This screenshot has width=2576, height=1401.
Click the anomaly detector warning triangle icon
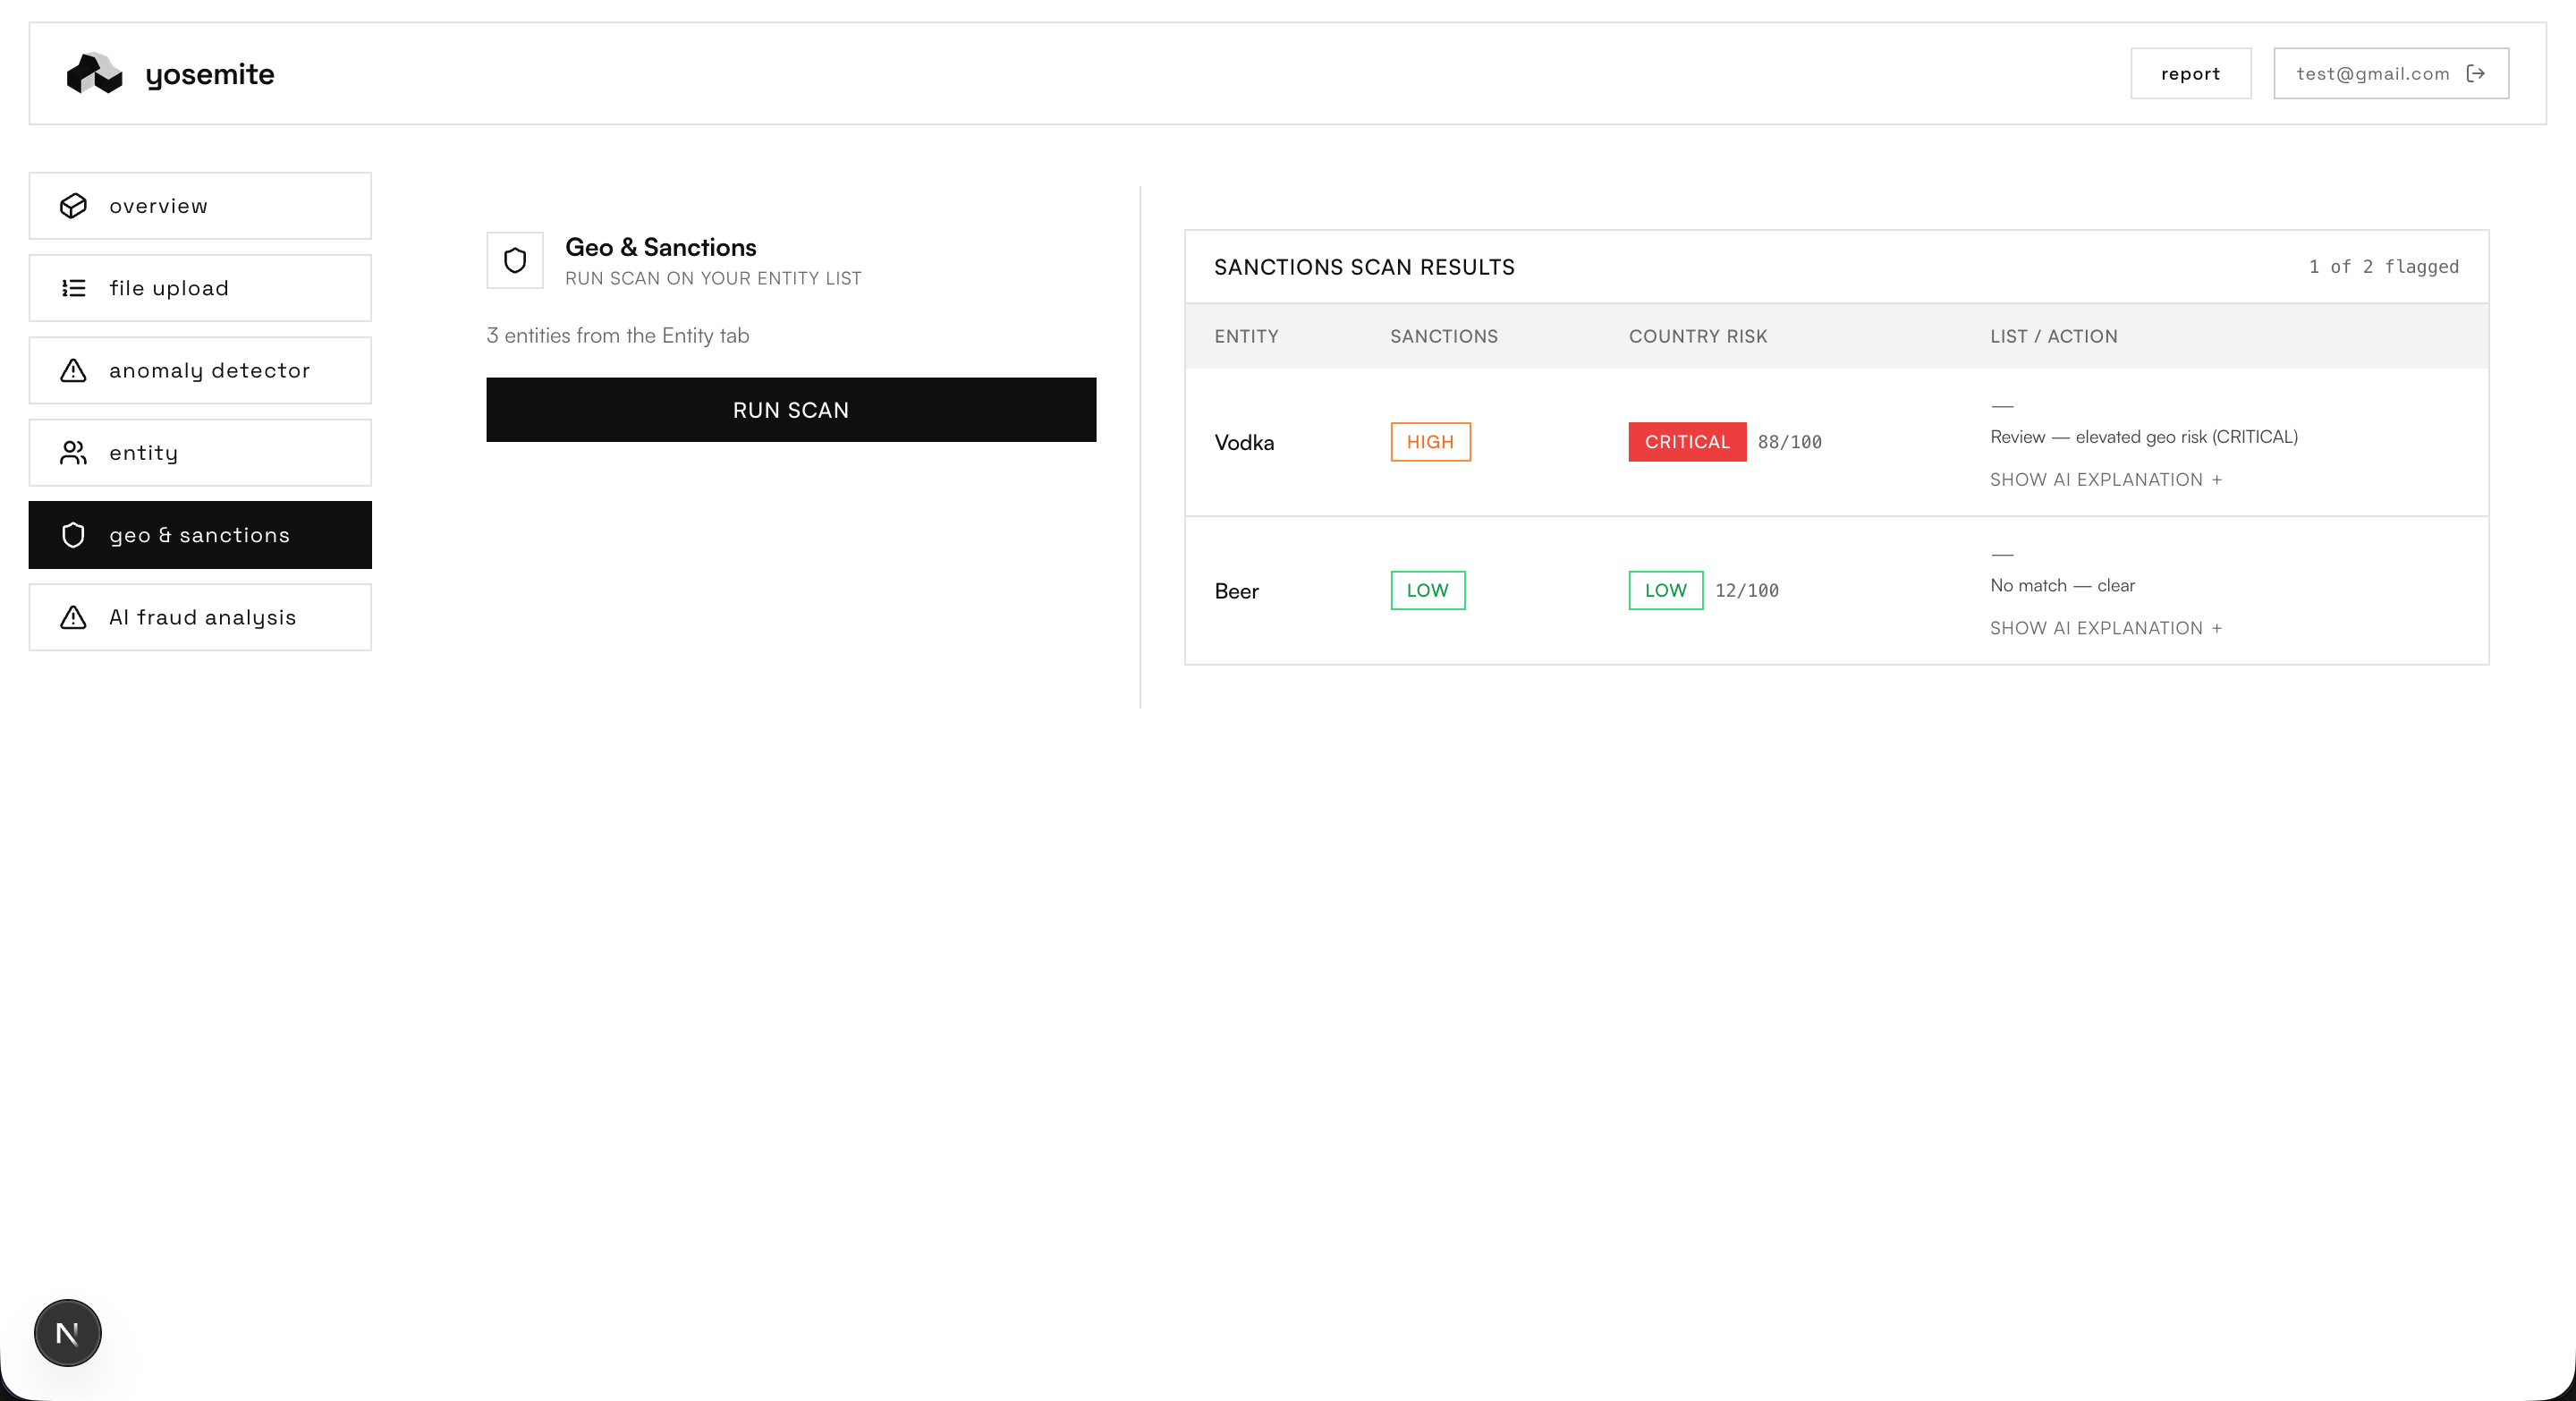(73, 371)
